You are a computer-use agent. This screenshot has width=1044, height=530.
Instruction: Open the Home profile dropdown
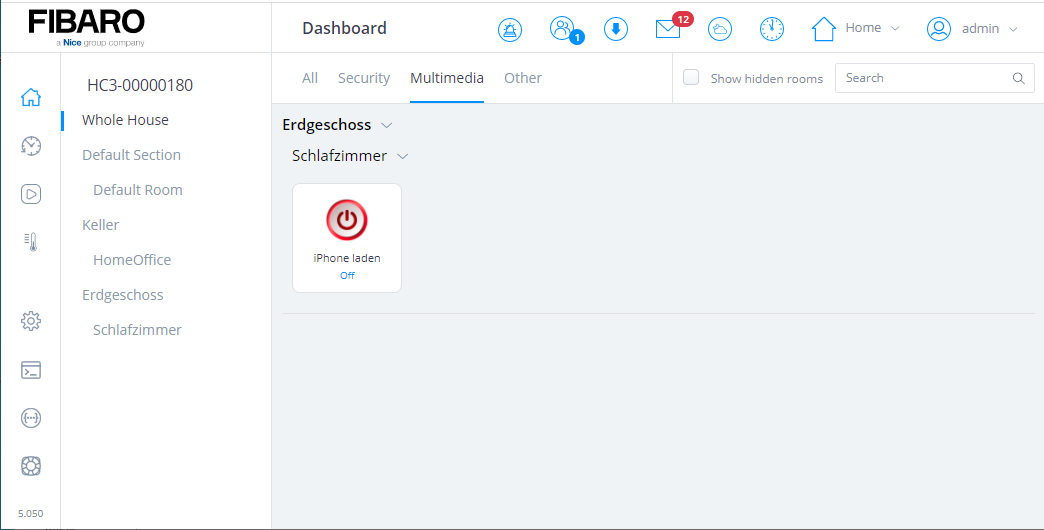click(856, 29)
